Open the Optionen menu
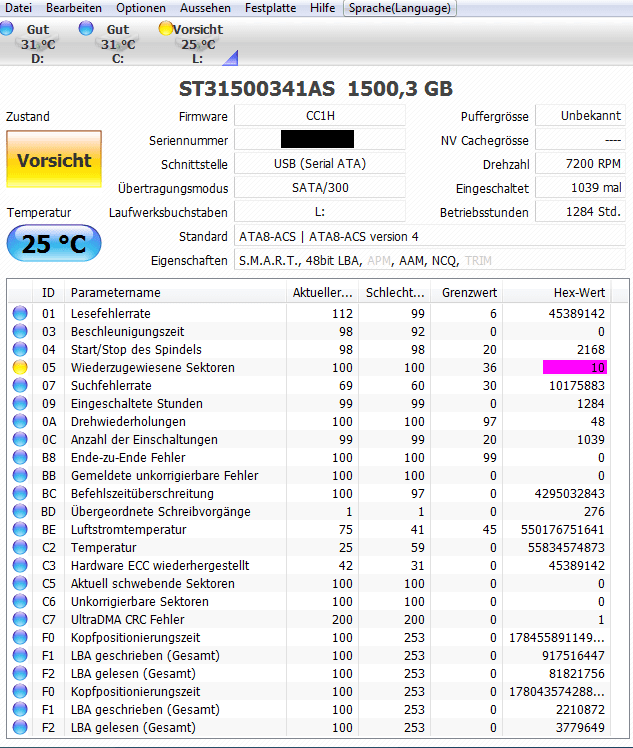Image resolution: width=633 pixels, height=748 pixels. coord(141,8)
